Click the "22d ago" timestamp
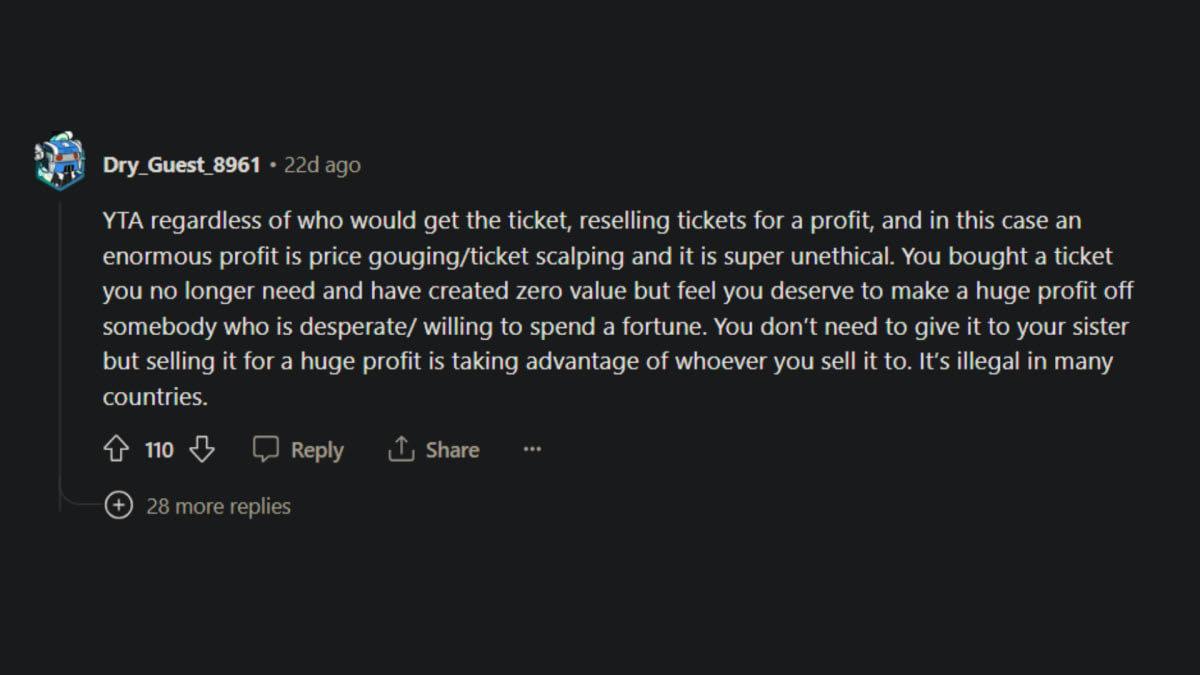This screenshot has width=1200, height=675. coord(322,165)
